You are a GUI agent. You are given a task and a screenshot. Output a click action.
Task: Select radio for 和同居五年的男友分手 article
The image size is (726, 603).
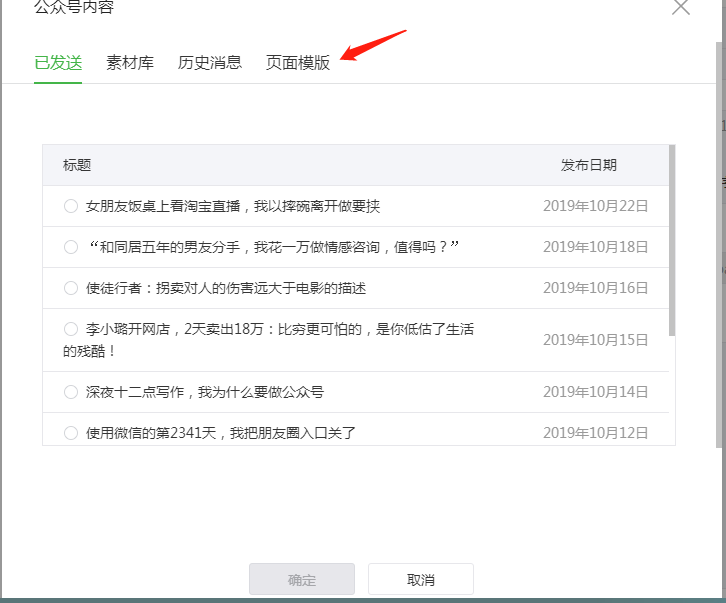[x=71, y=247]
